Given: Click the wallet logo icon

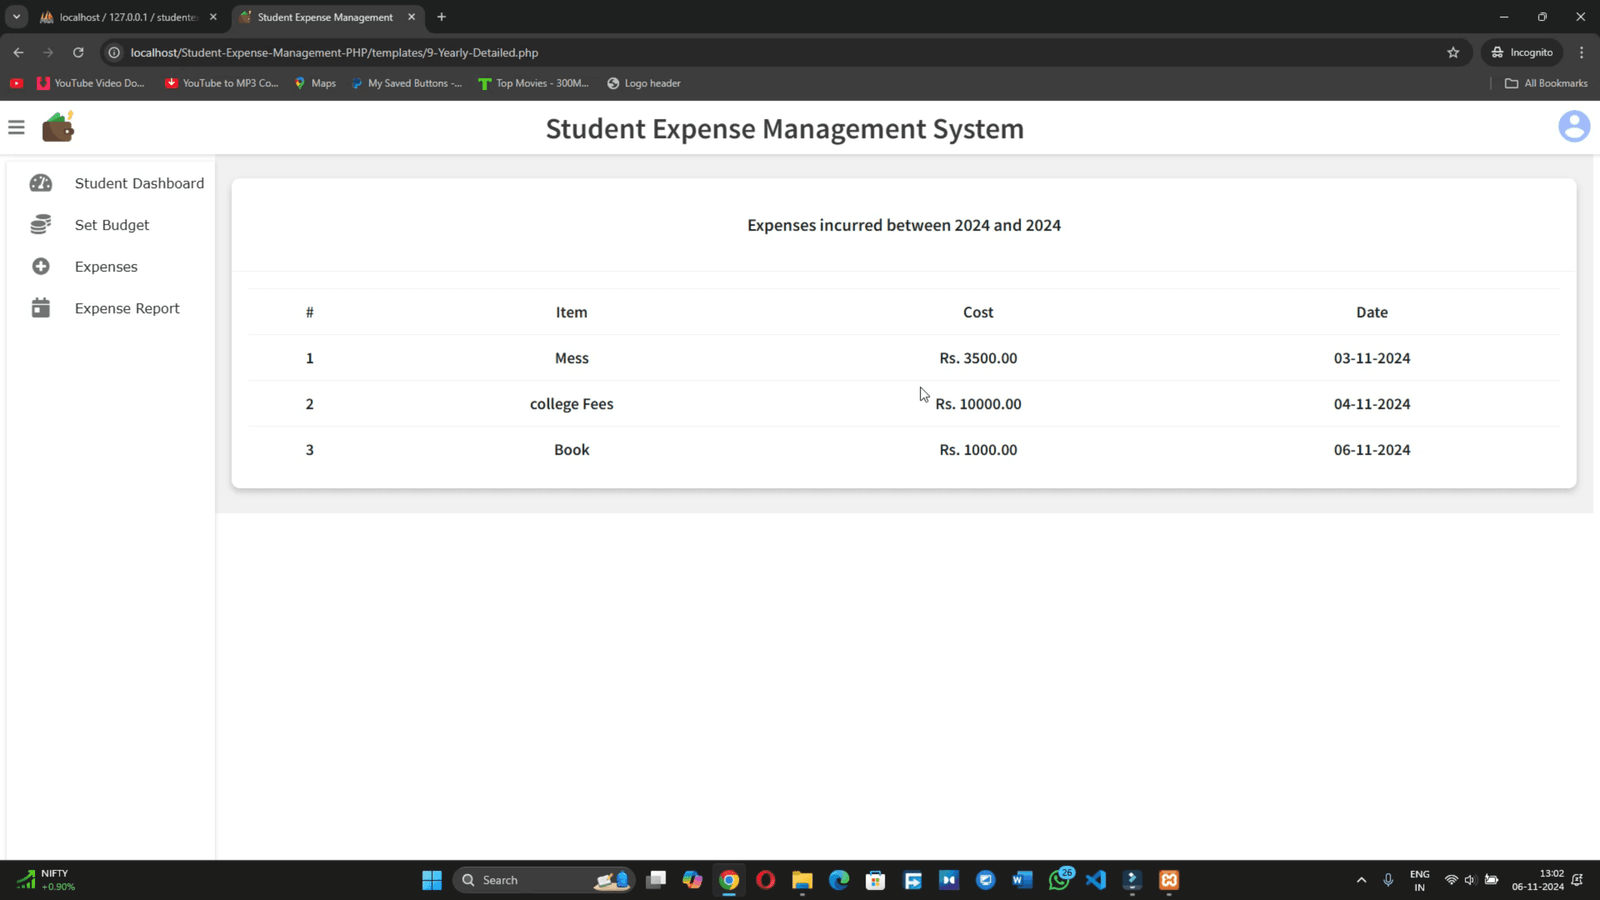Looking at the screenshot, I should click(x=58, y=127).
